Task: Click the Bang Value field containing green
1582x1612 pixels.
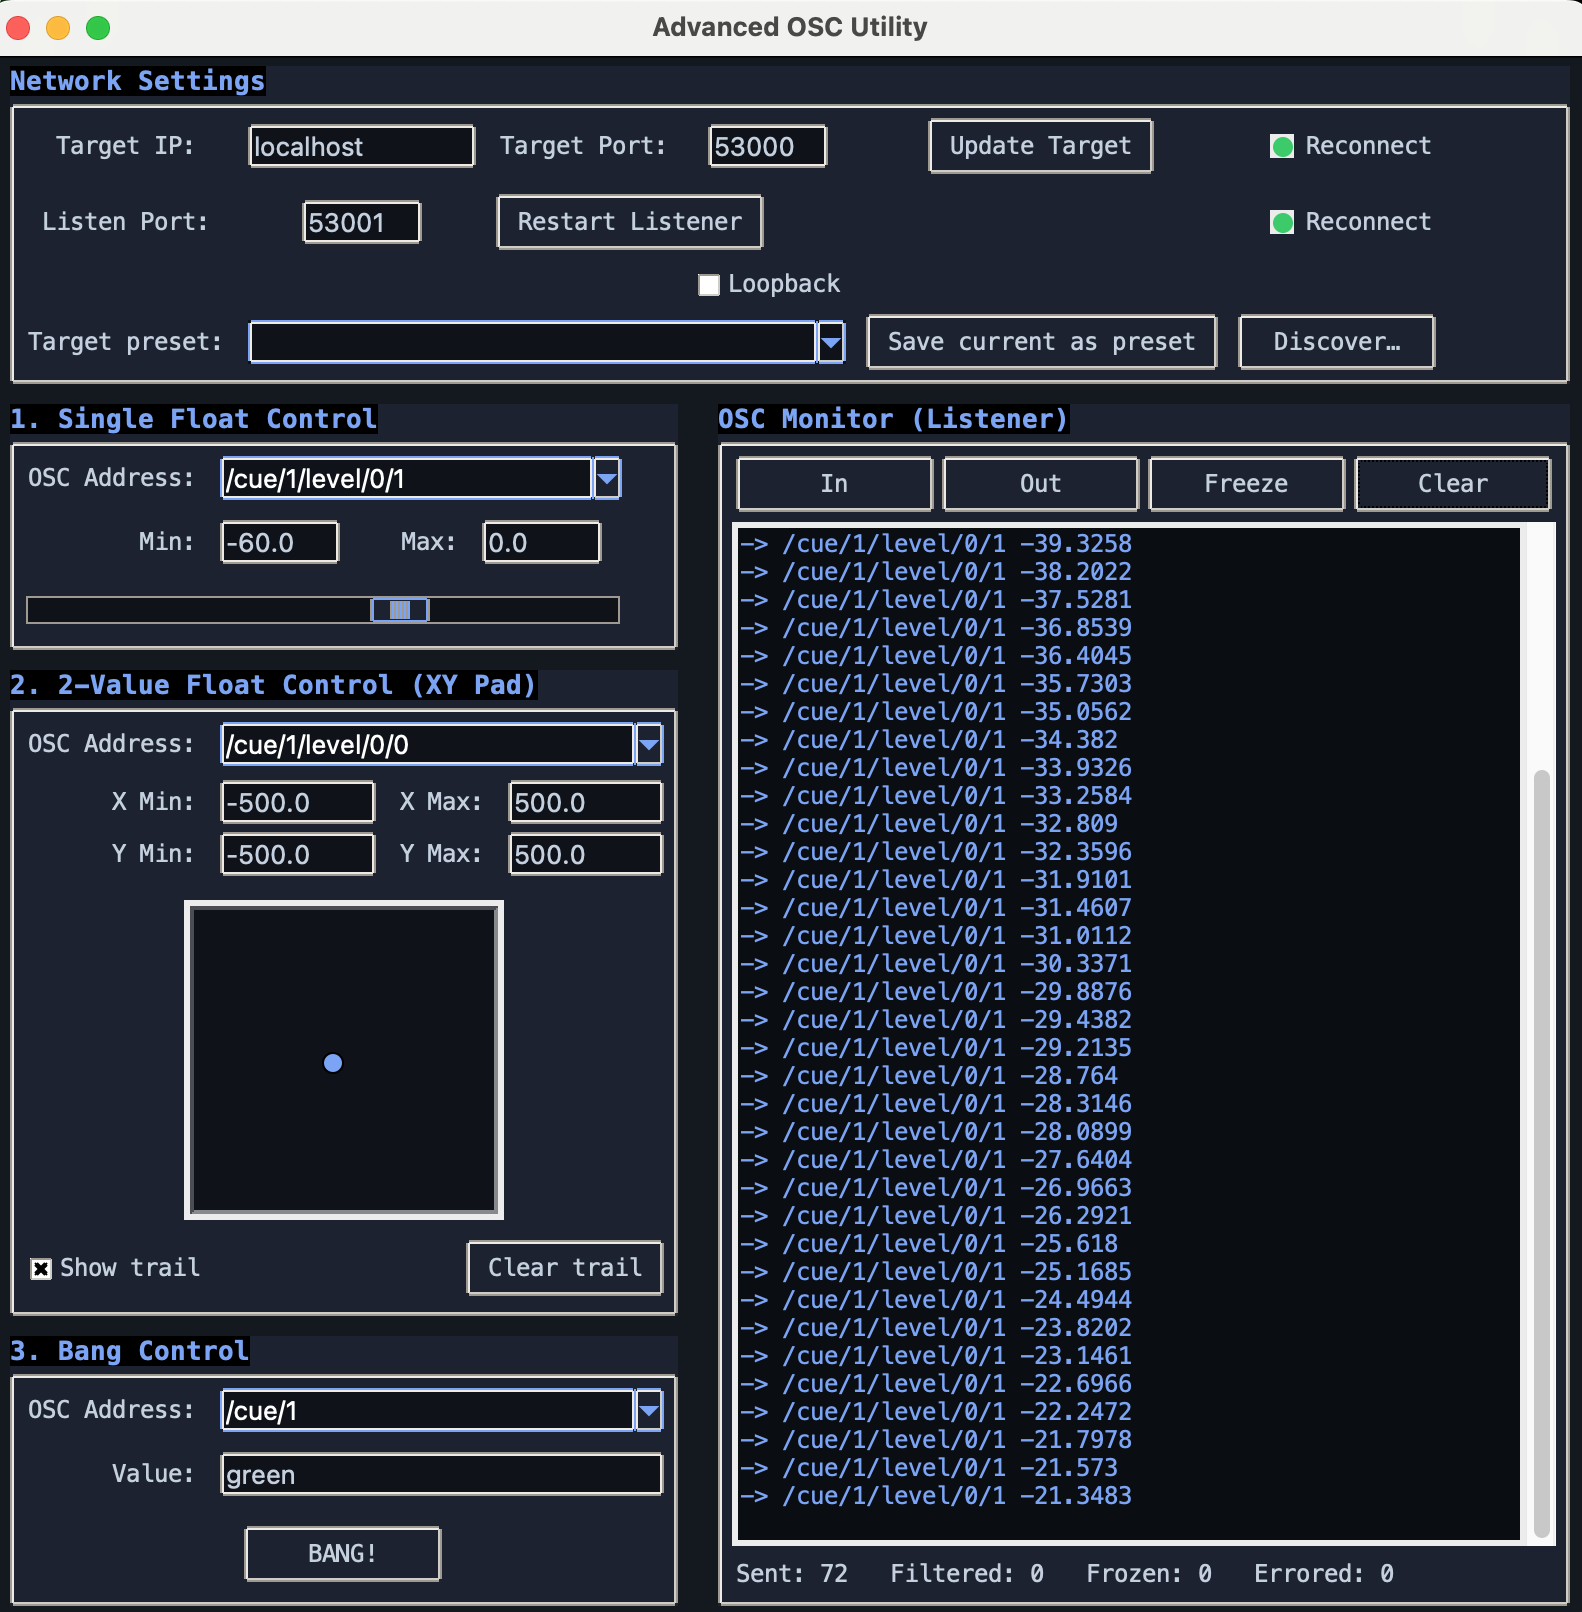Action: point(442,1475)
